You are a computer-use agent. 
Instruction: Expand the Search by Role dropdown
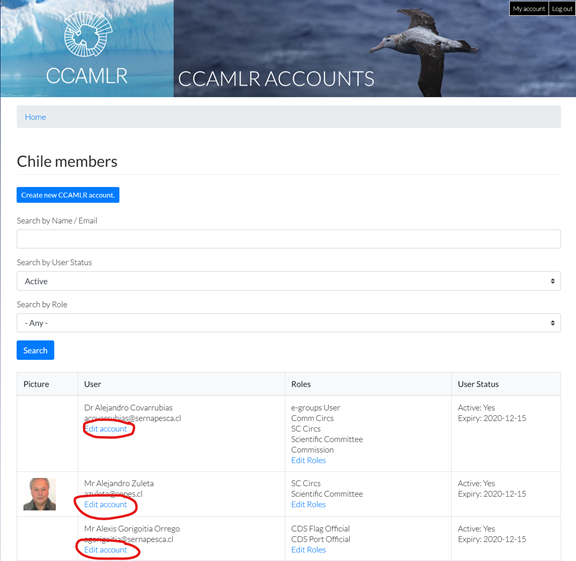(288, 323)
